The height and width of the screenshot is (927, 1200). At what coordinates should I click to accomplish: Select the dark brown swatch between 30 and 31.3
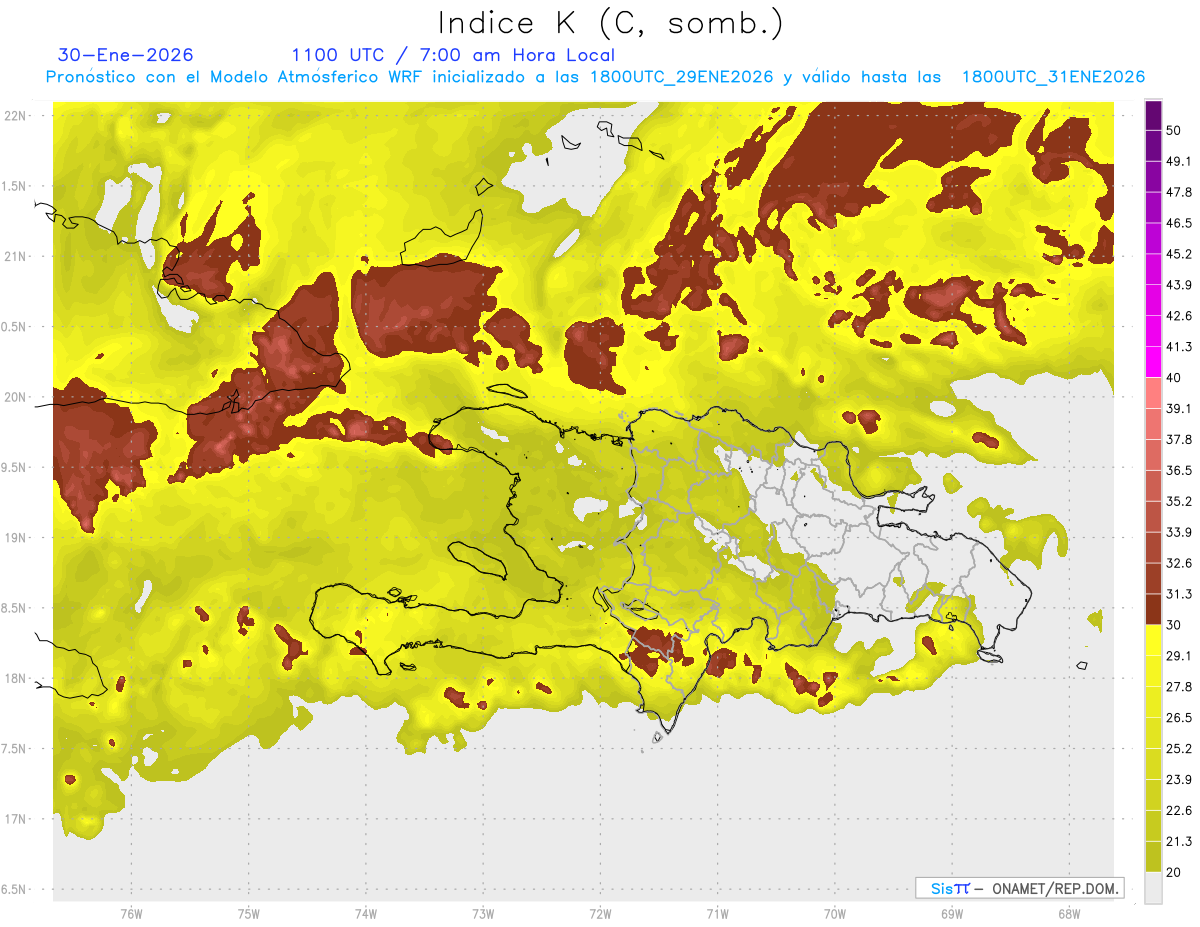point(1153,609)
